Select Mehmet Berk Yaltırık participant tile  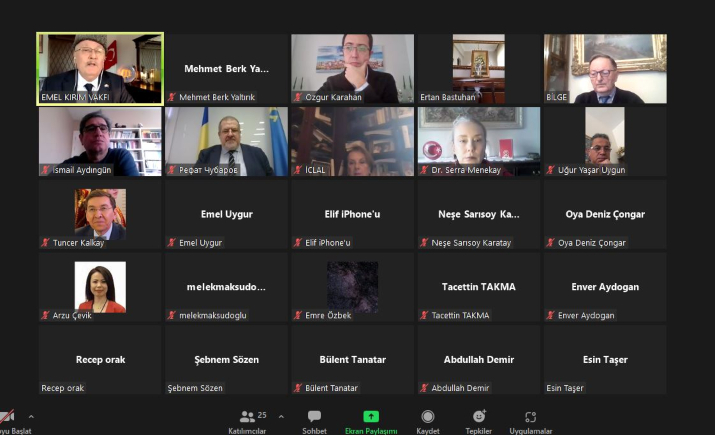coord(226,68)
